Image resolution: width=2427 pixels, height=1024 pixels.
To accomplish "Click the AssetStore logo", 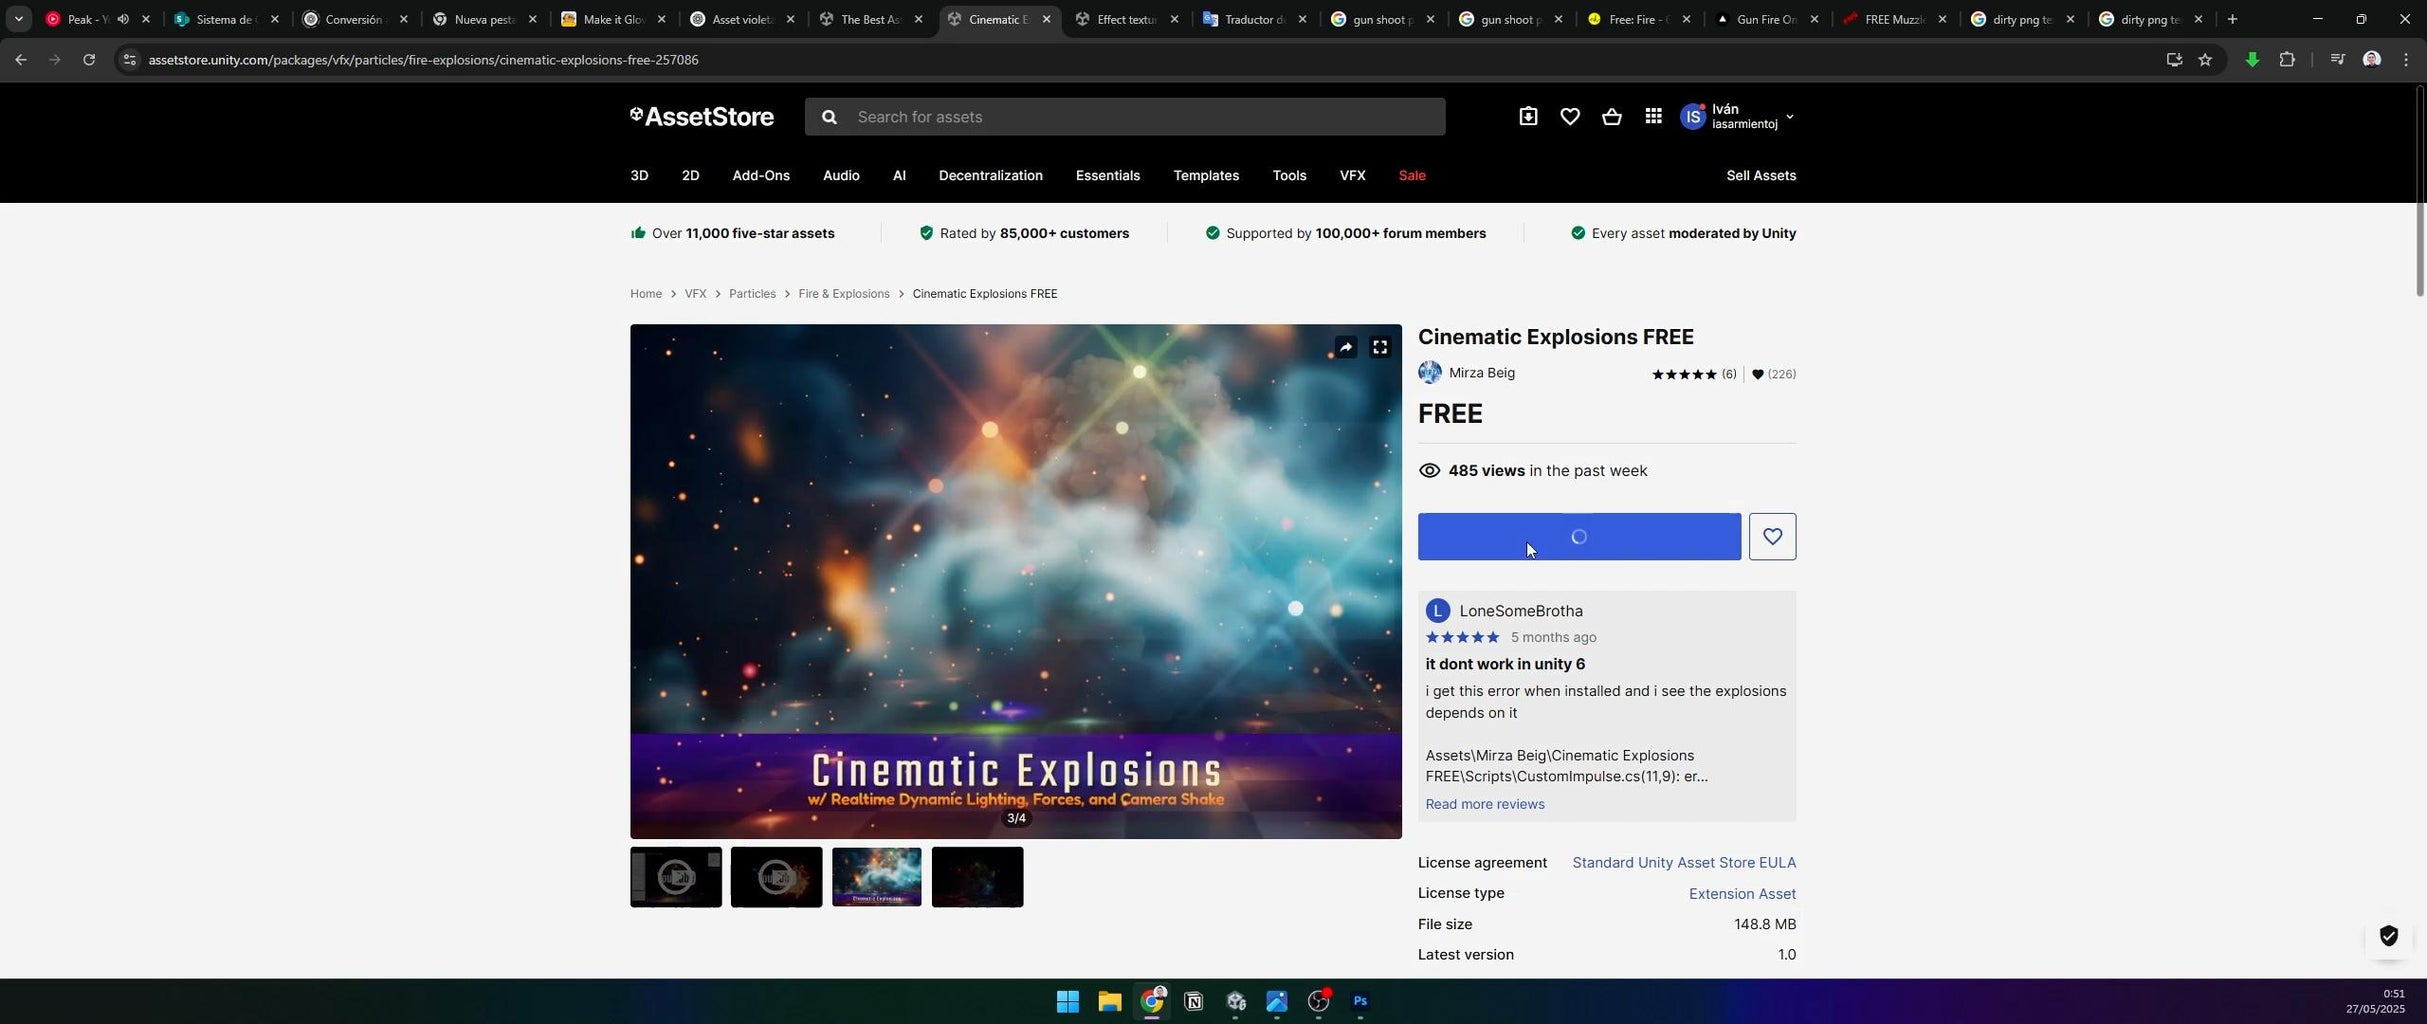I will [702, 117].
